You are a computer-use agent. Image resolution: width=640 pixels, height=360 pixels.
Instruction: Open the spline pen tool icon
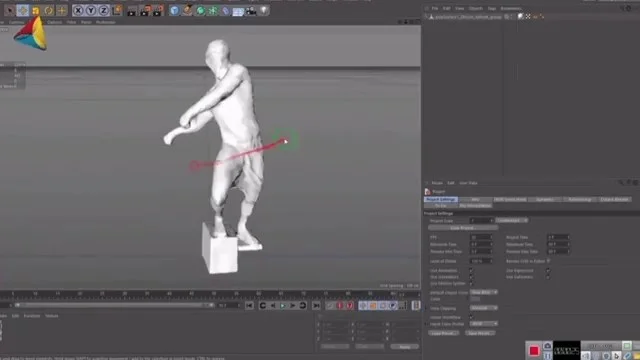[x=187, y=10]
